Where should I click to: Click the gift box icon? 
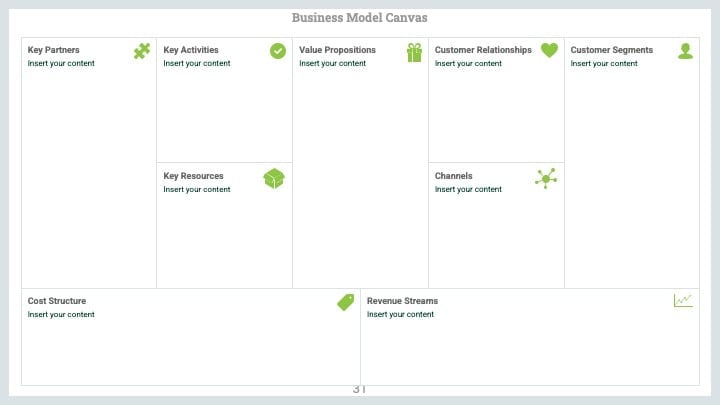pos(414,52)
